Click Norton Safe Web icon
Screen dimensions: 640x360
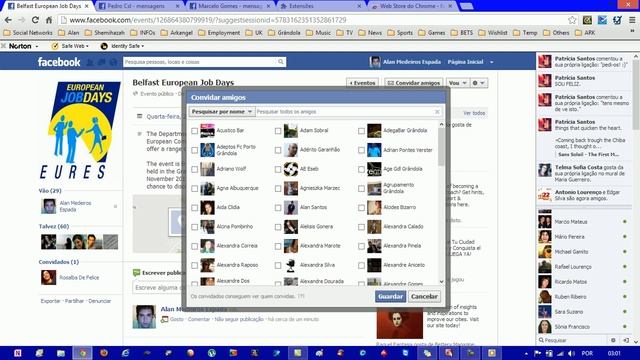pos(55,46)
